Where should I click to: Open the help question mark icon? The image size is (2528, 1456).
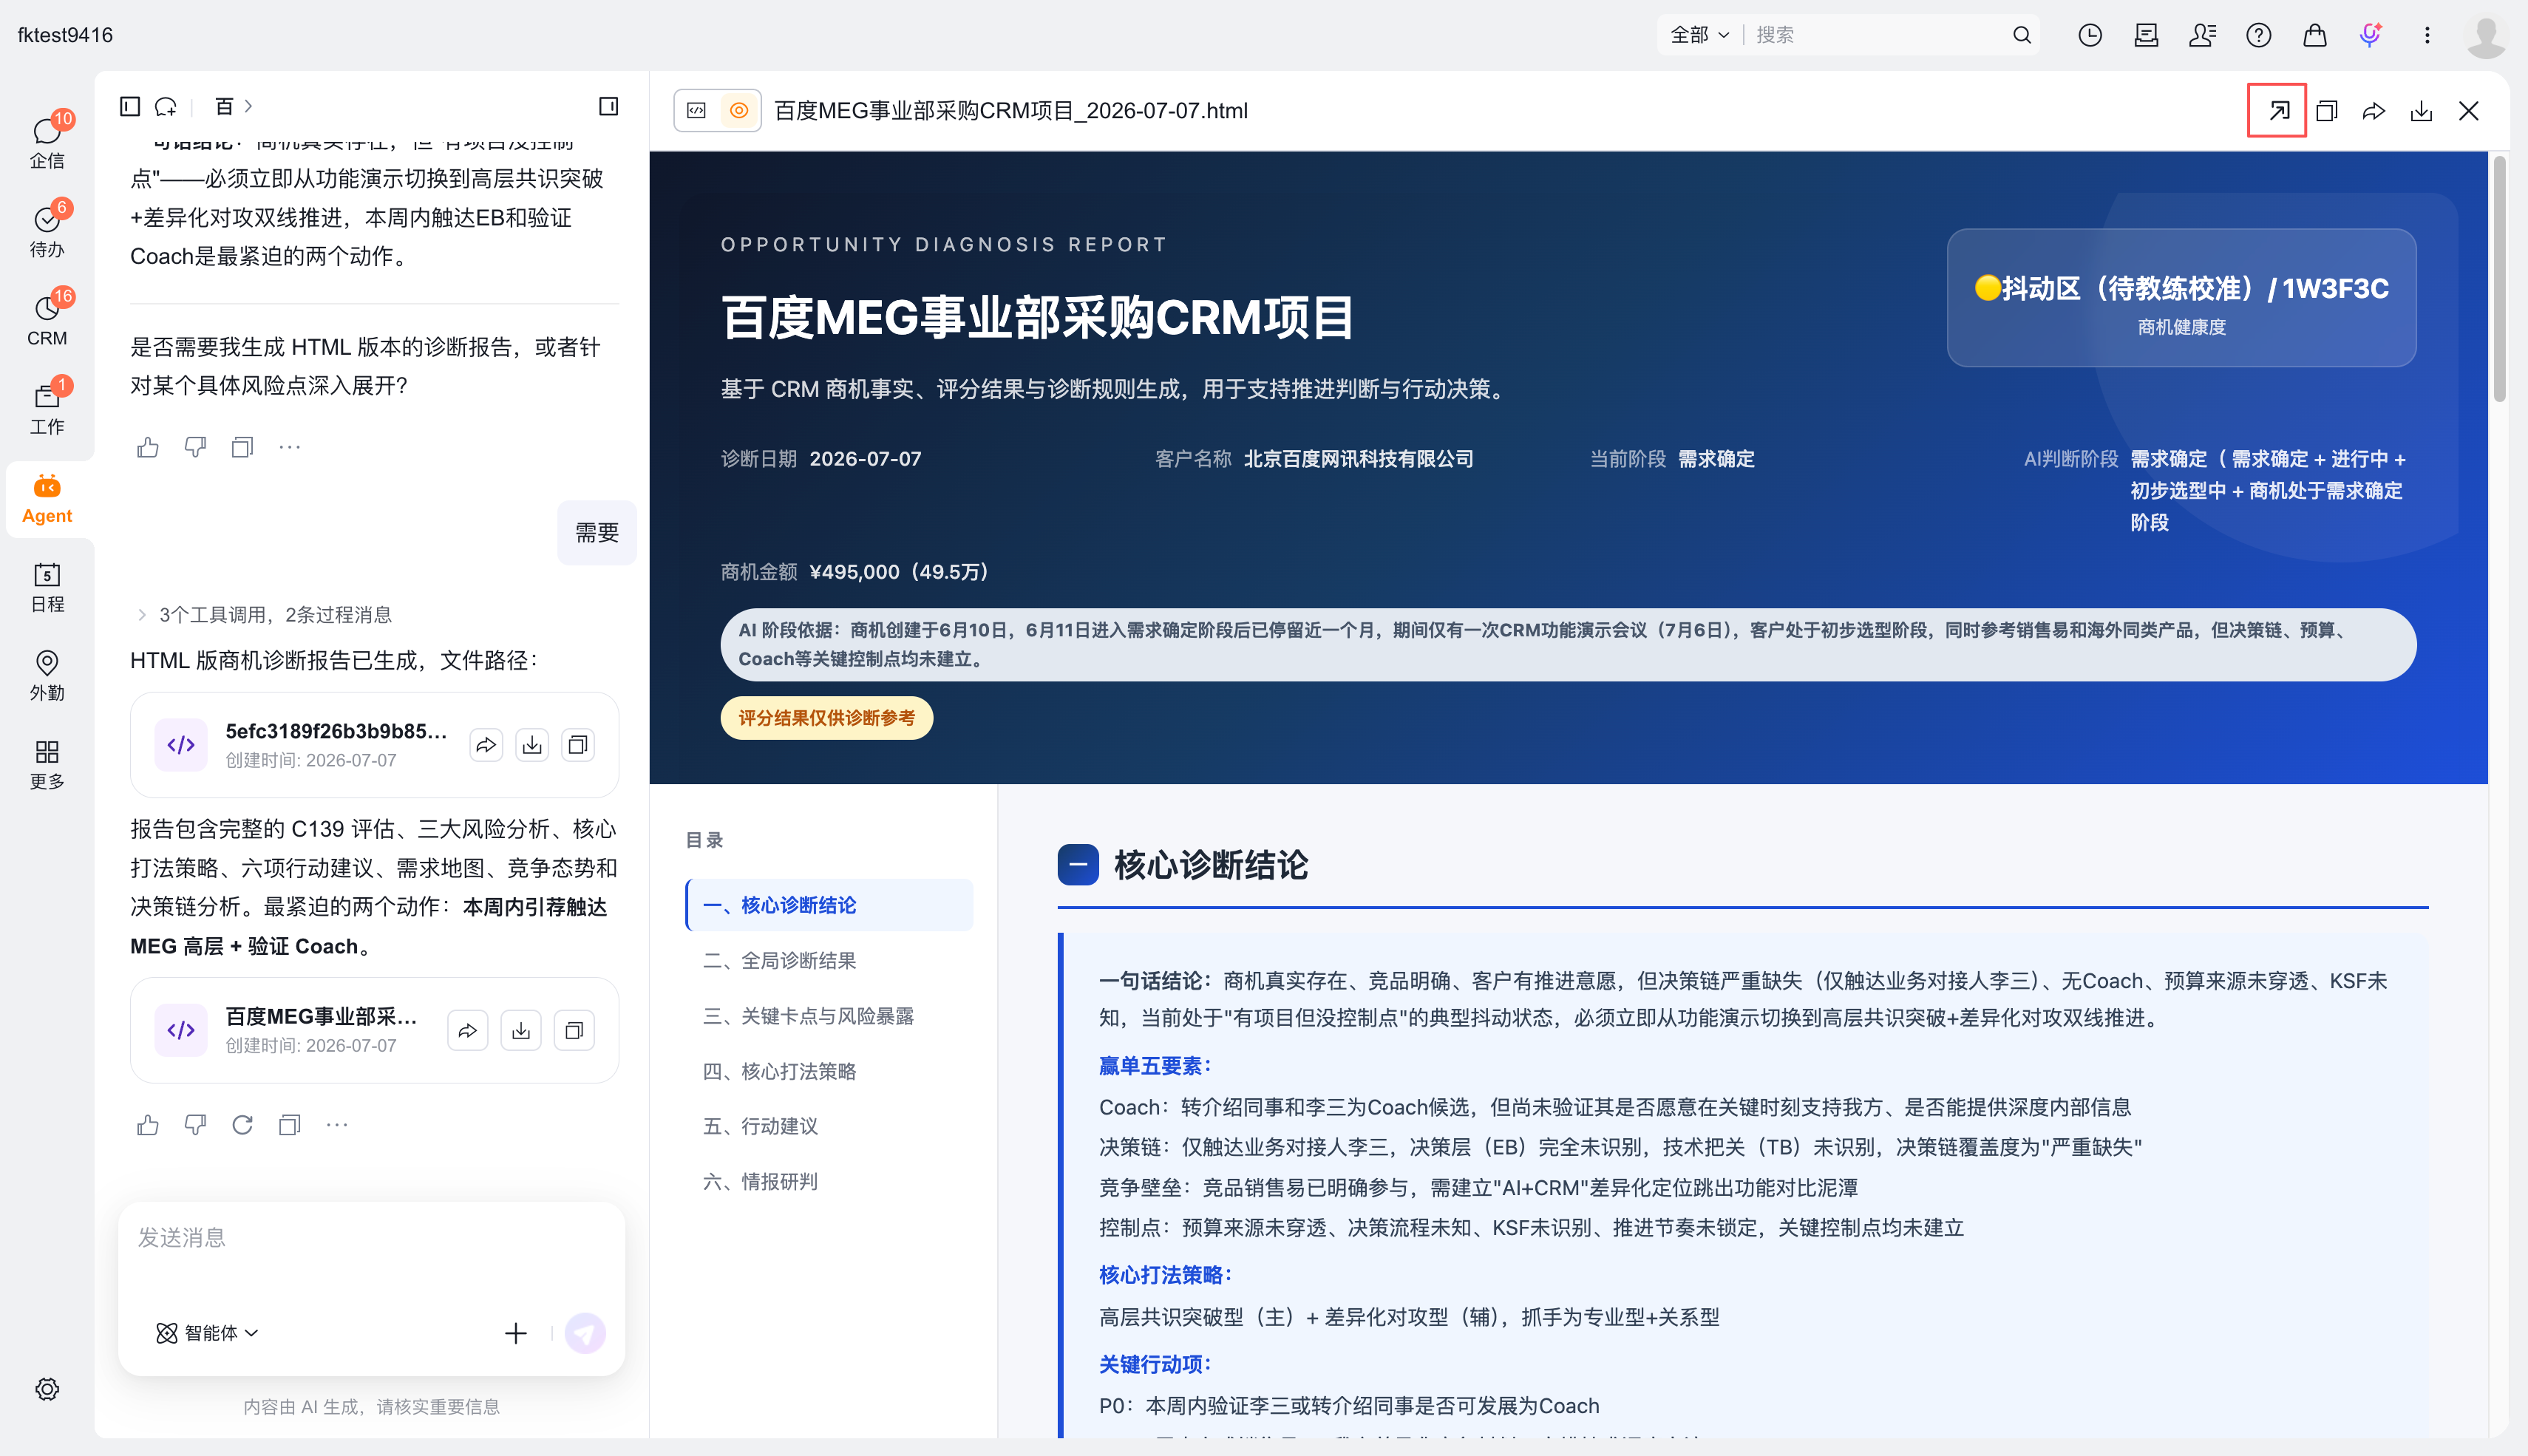[2258, 35]
